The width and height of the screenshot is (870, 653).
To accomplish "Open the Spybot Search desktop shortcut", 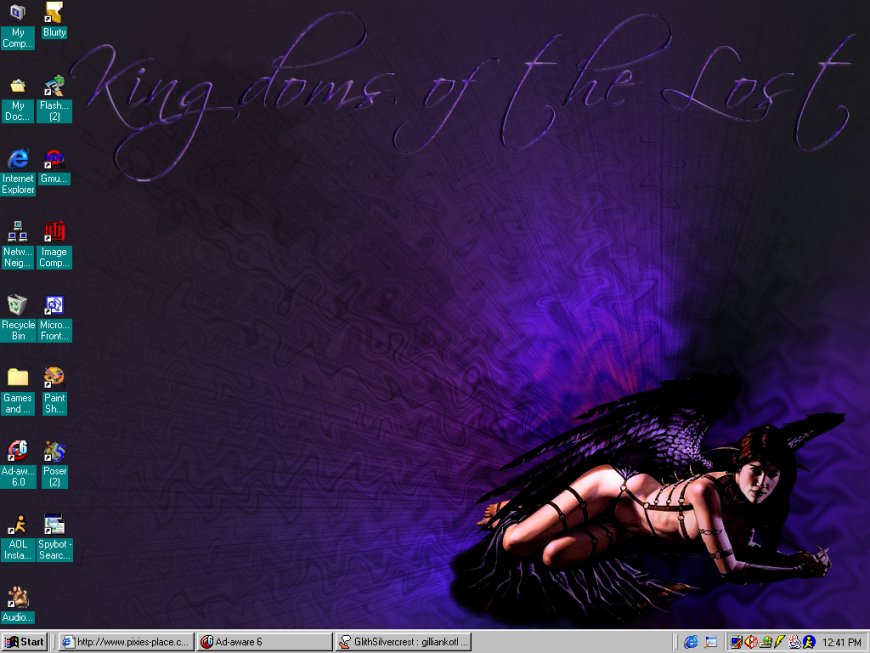I will point(54,524).
